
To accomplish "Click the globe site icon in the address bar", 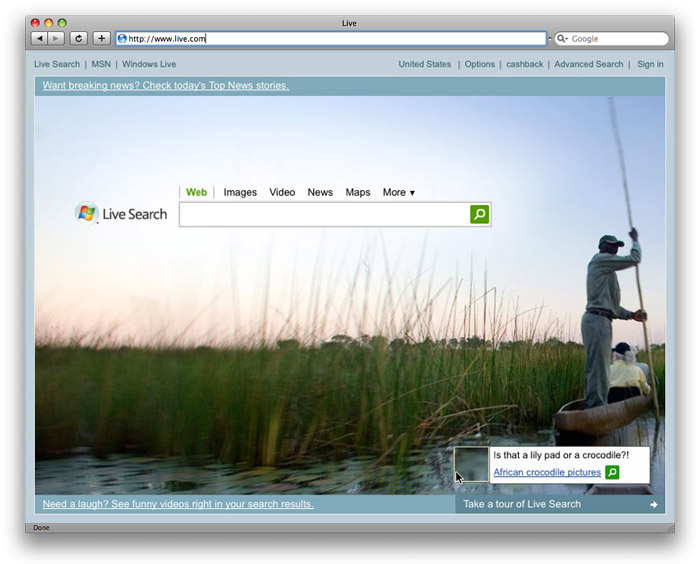I will pos(122,39).
